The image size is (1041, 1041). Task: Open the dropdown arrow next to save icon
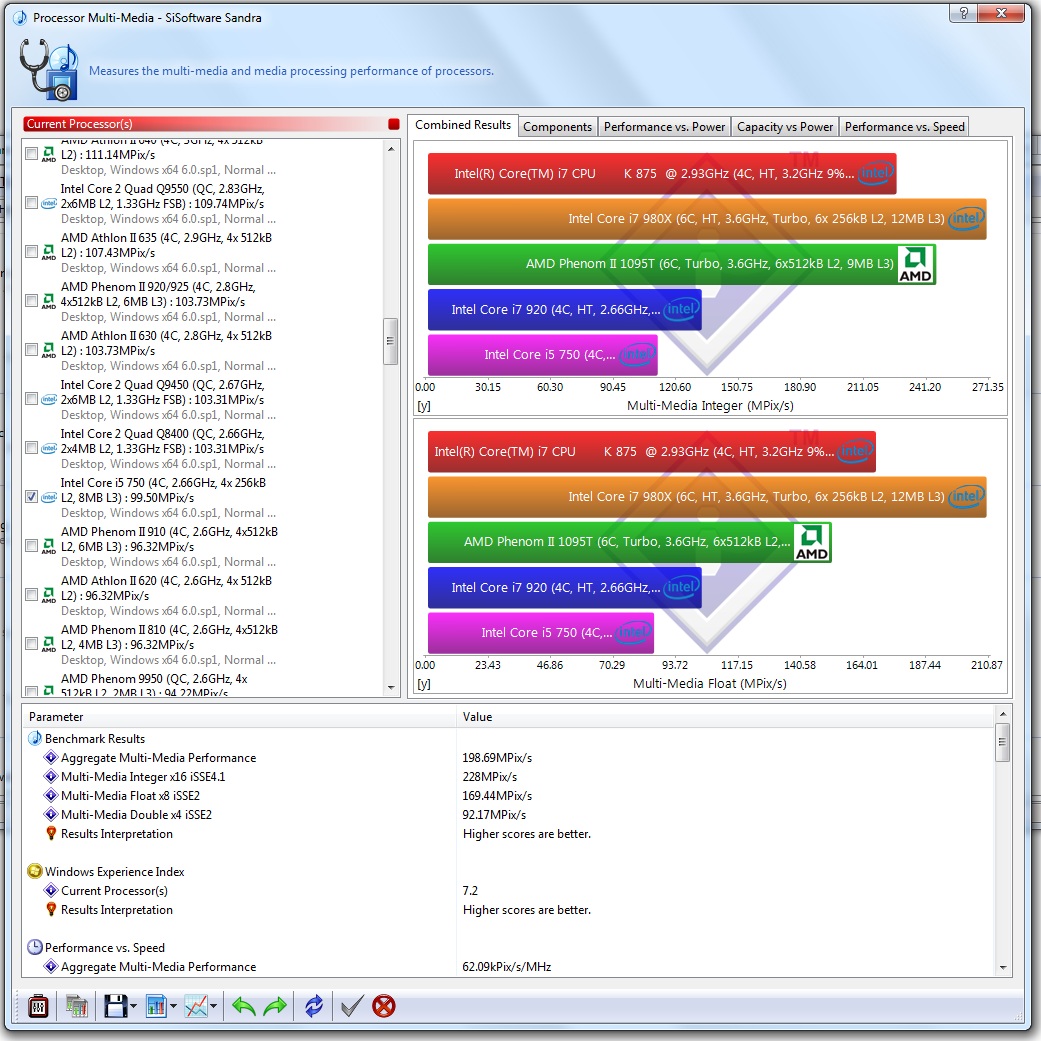pyautogui.click(x=133, y=1006)
